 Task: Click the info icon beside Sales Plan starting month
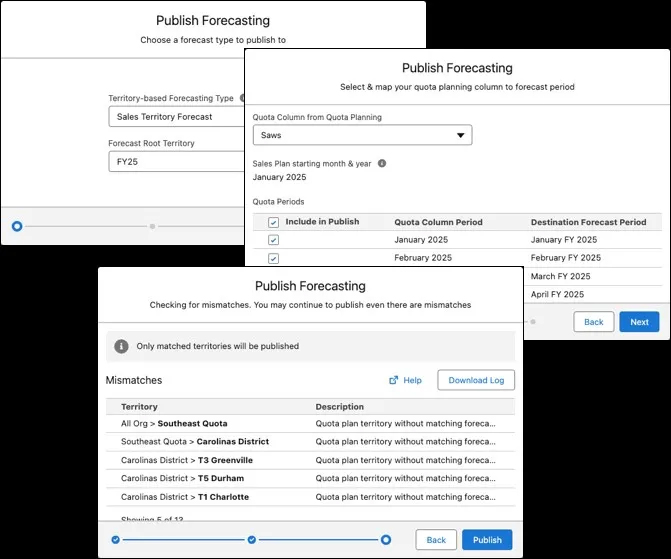382,163
